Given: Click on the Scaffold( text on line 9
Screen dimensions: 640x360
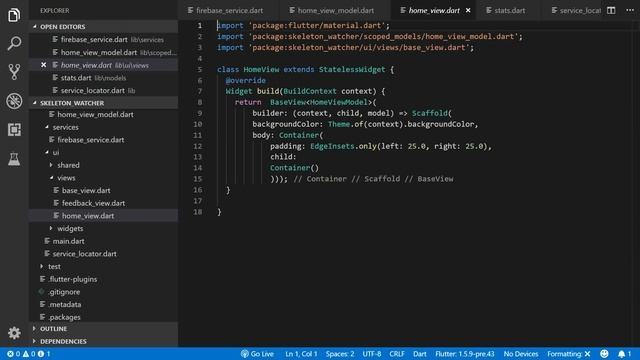Looking at the screenshot, I should tap(431, 113).
